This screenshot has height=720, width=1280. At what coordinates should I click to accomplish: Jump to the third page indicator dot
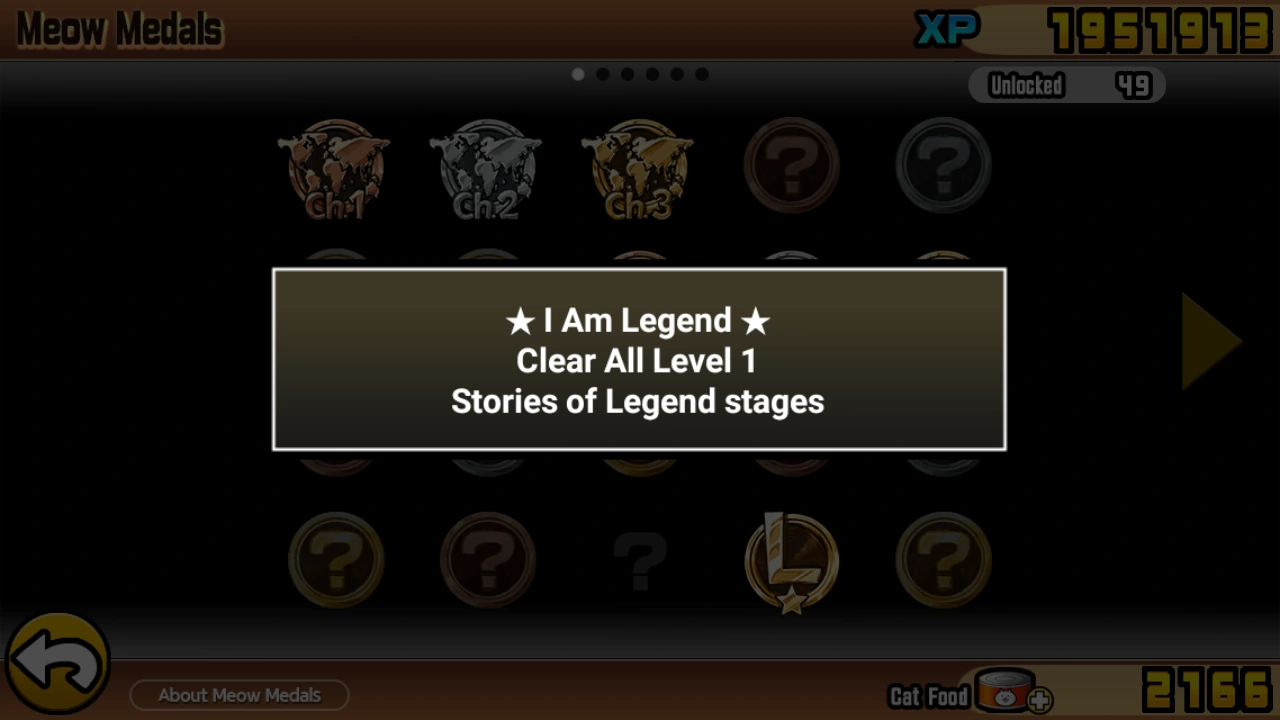click(x=627, y=74)
